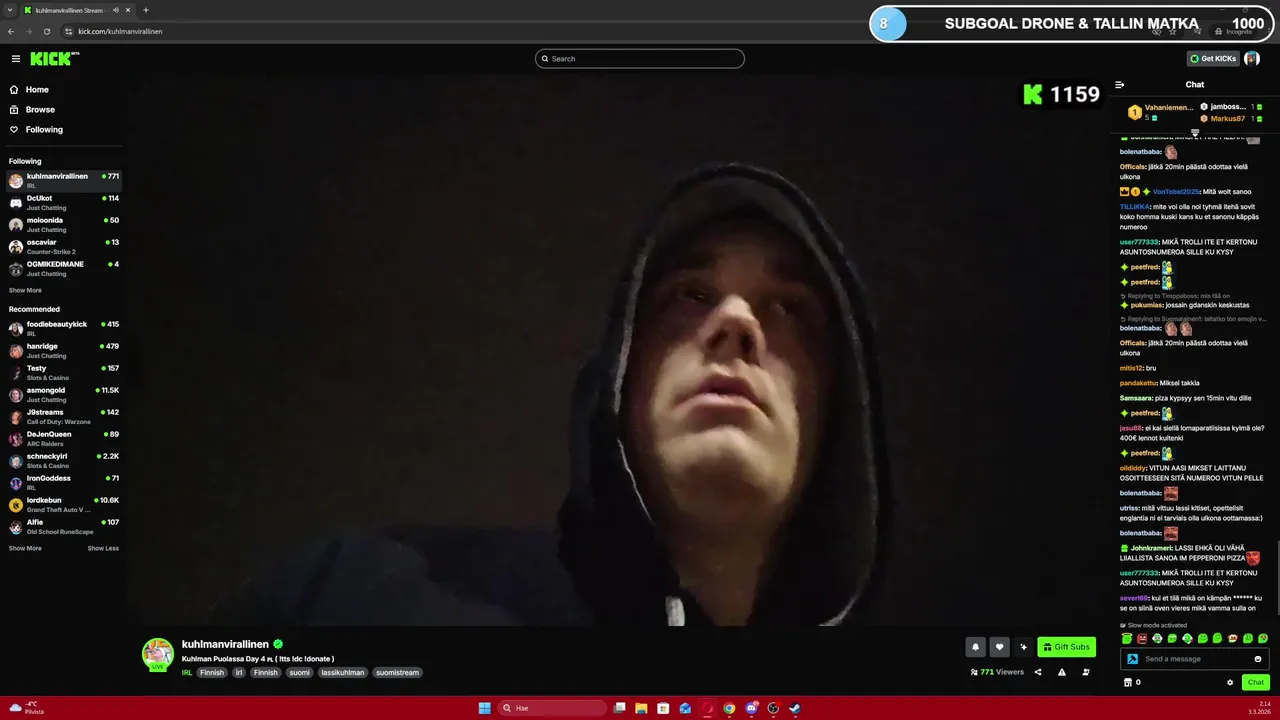Open the hamburger sidebar menu
Image resolution: width=1280 pixels, height=720 pixels.
[15, 59]
